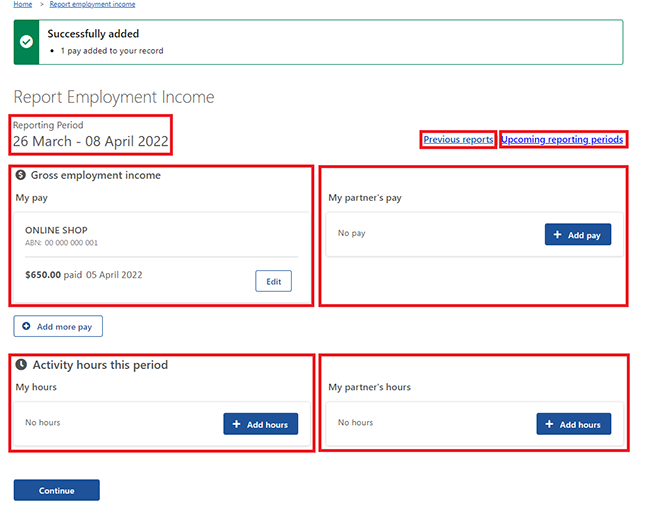Image resolution: width=650 pixels, height=515 pixels.
Task: Edit the ONLINE SHOP pay entry
Action: tap(273, 281)
